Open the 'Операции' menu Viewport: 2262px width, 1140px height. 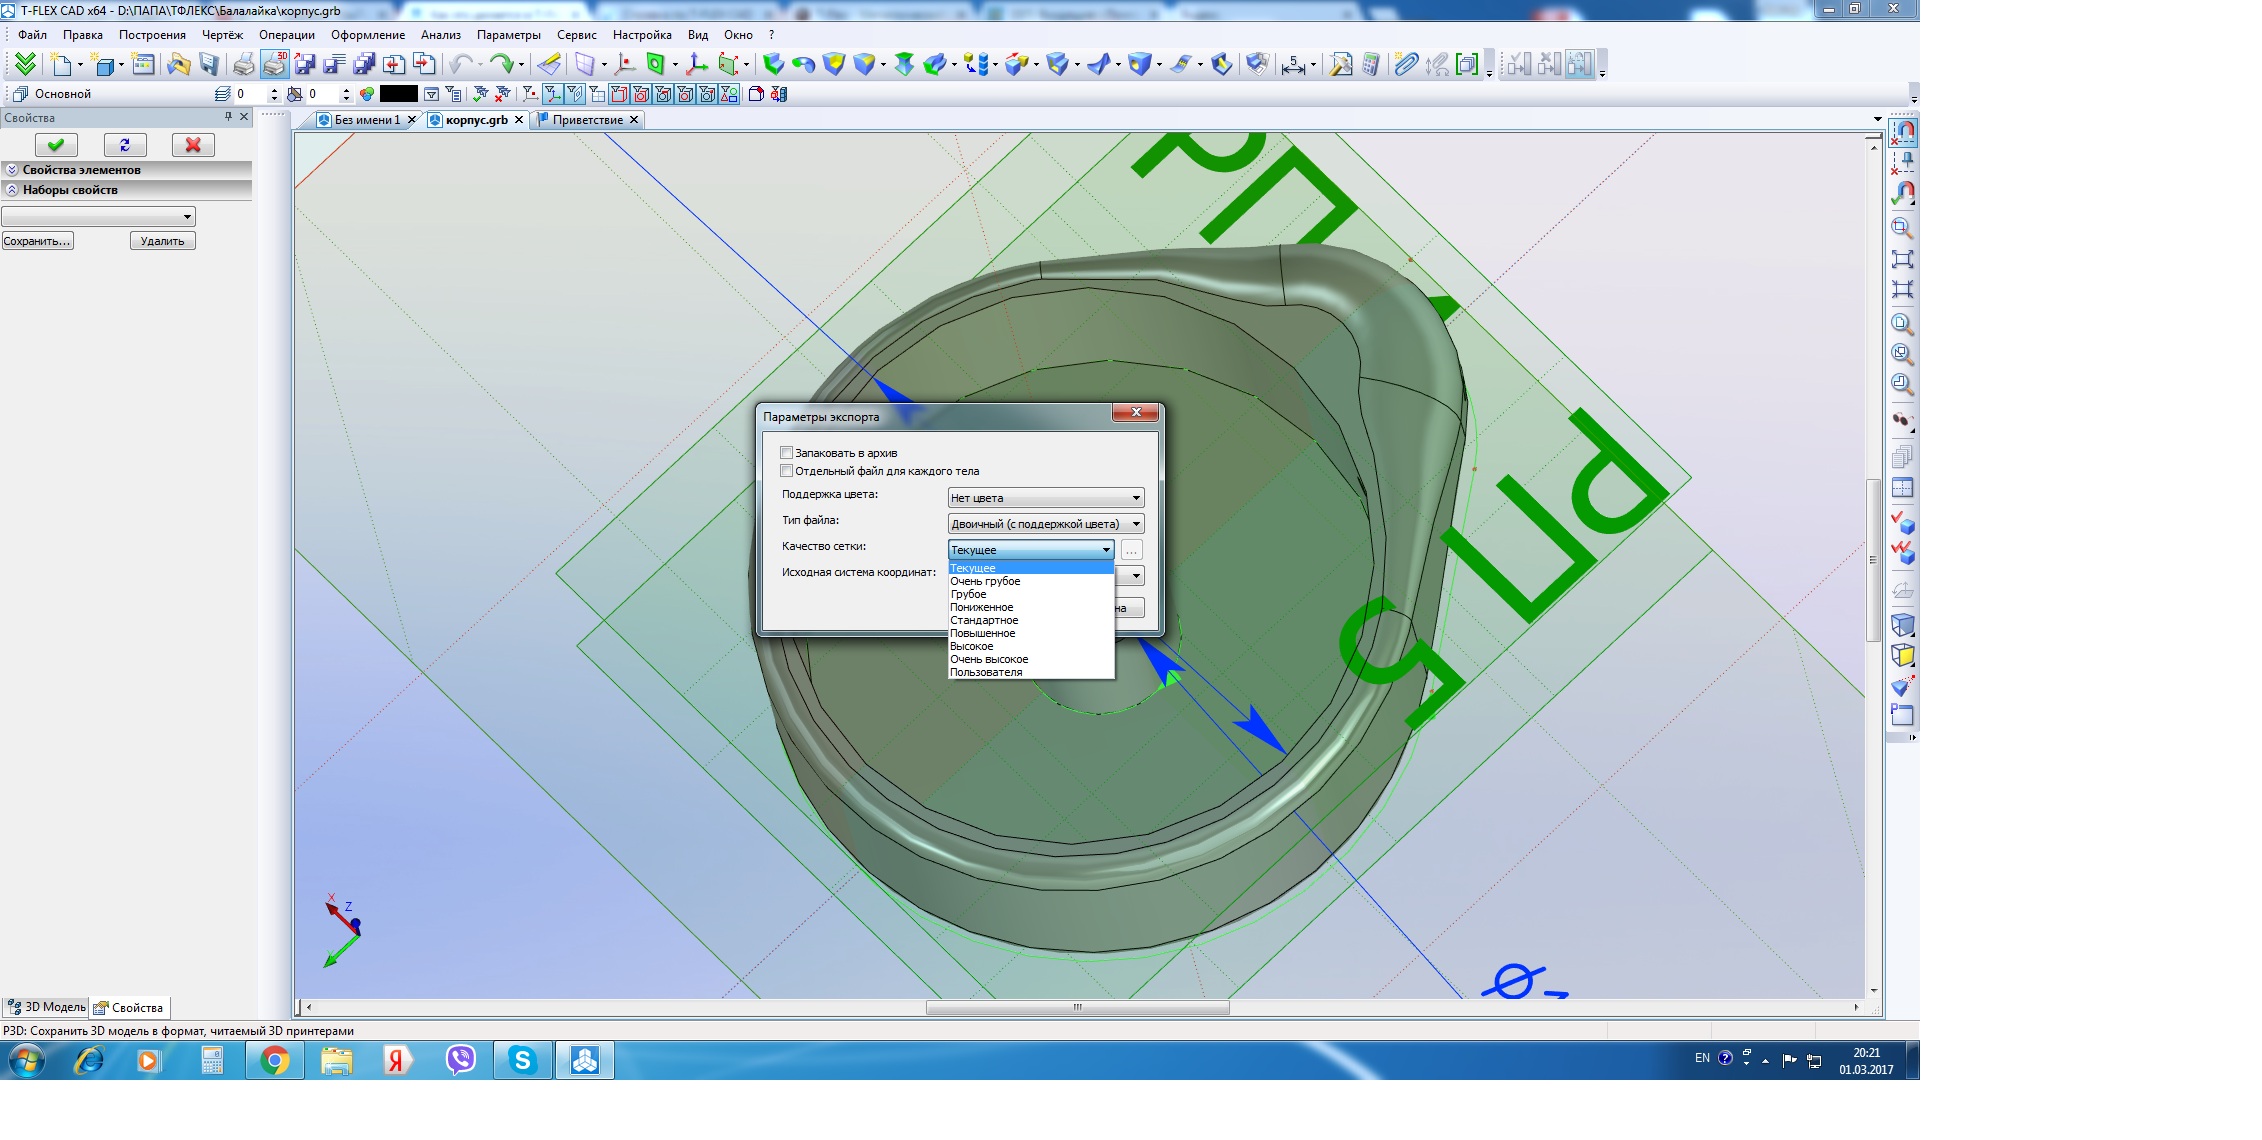[286, 35]
